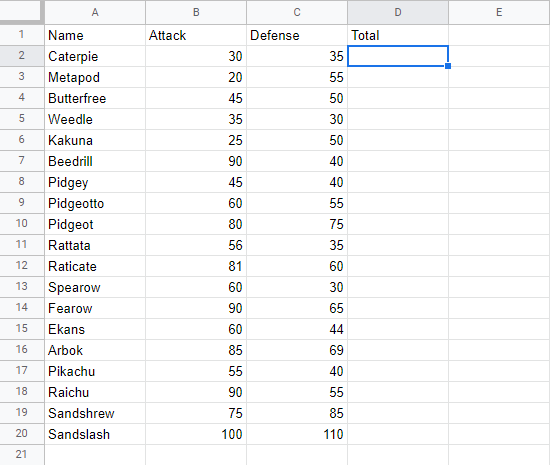The image size is (550, 465).
Task: Select the Defense header cell
Action: (297, 35)
